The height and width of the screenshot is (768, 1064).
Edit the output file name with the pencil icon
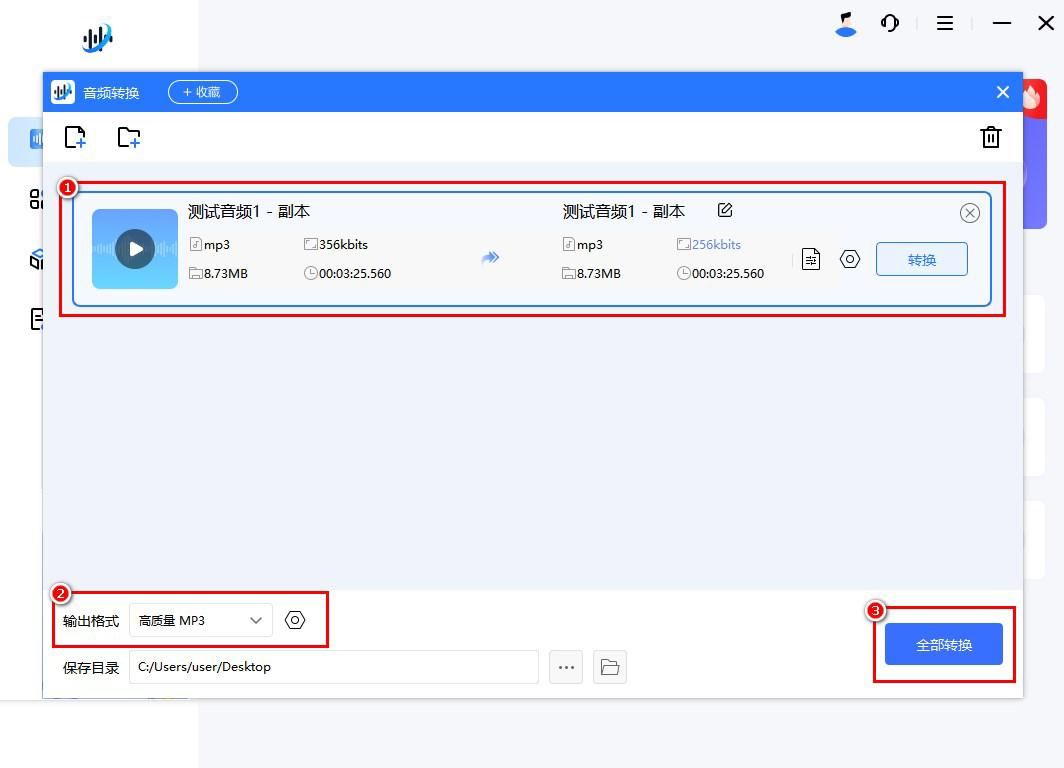(x=725, y=210)
